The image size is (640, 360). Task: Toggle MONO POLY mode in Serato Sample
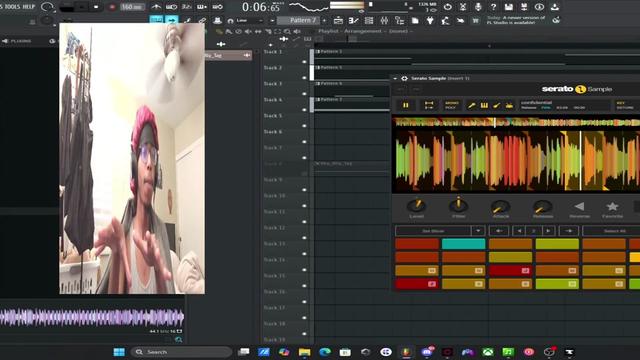pyautogui.click(x=451, y=105)
